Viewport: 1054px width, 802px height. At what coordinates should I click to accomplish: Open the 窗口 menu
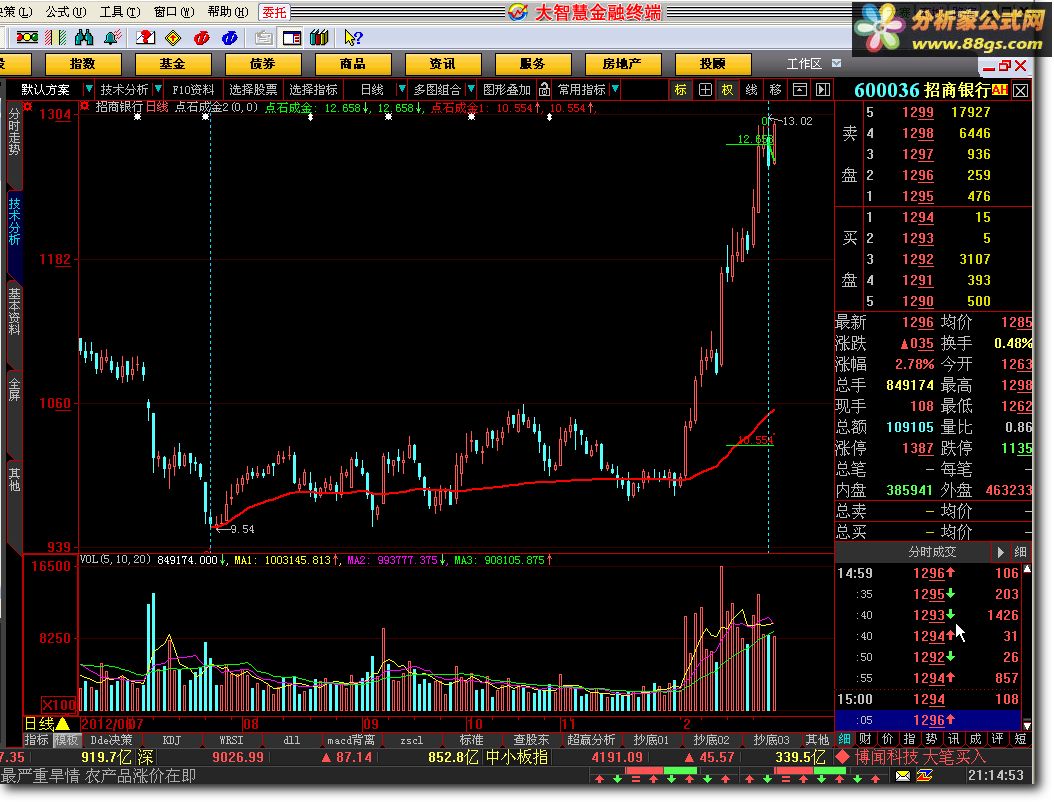173,12
